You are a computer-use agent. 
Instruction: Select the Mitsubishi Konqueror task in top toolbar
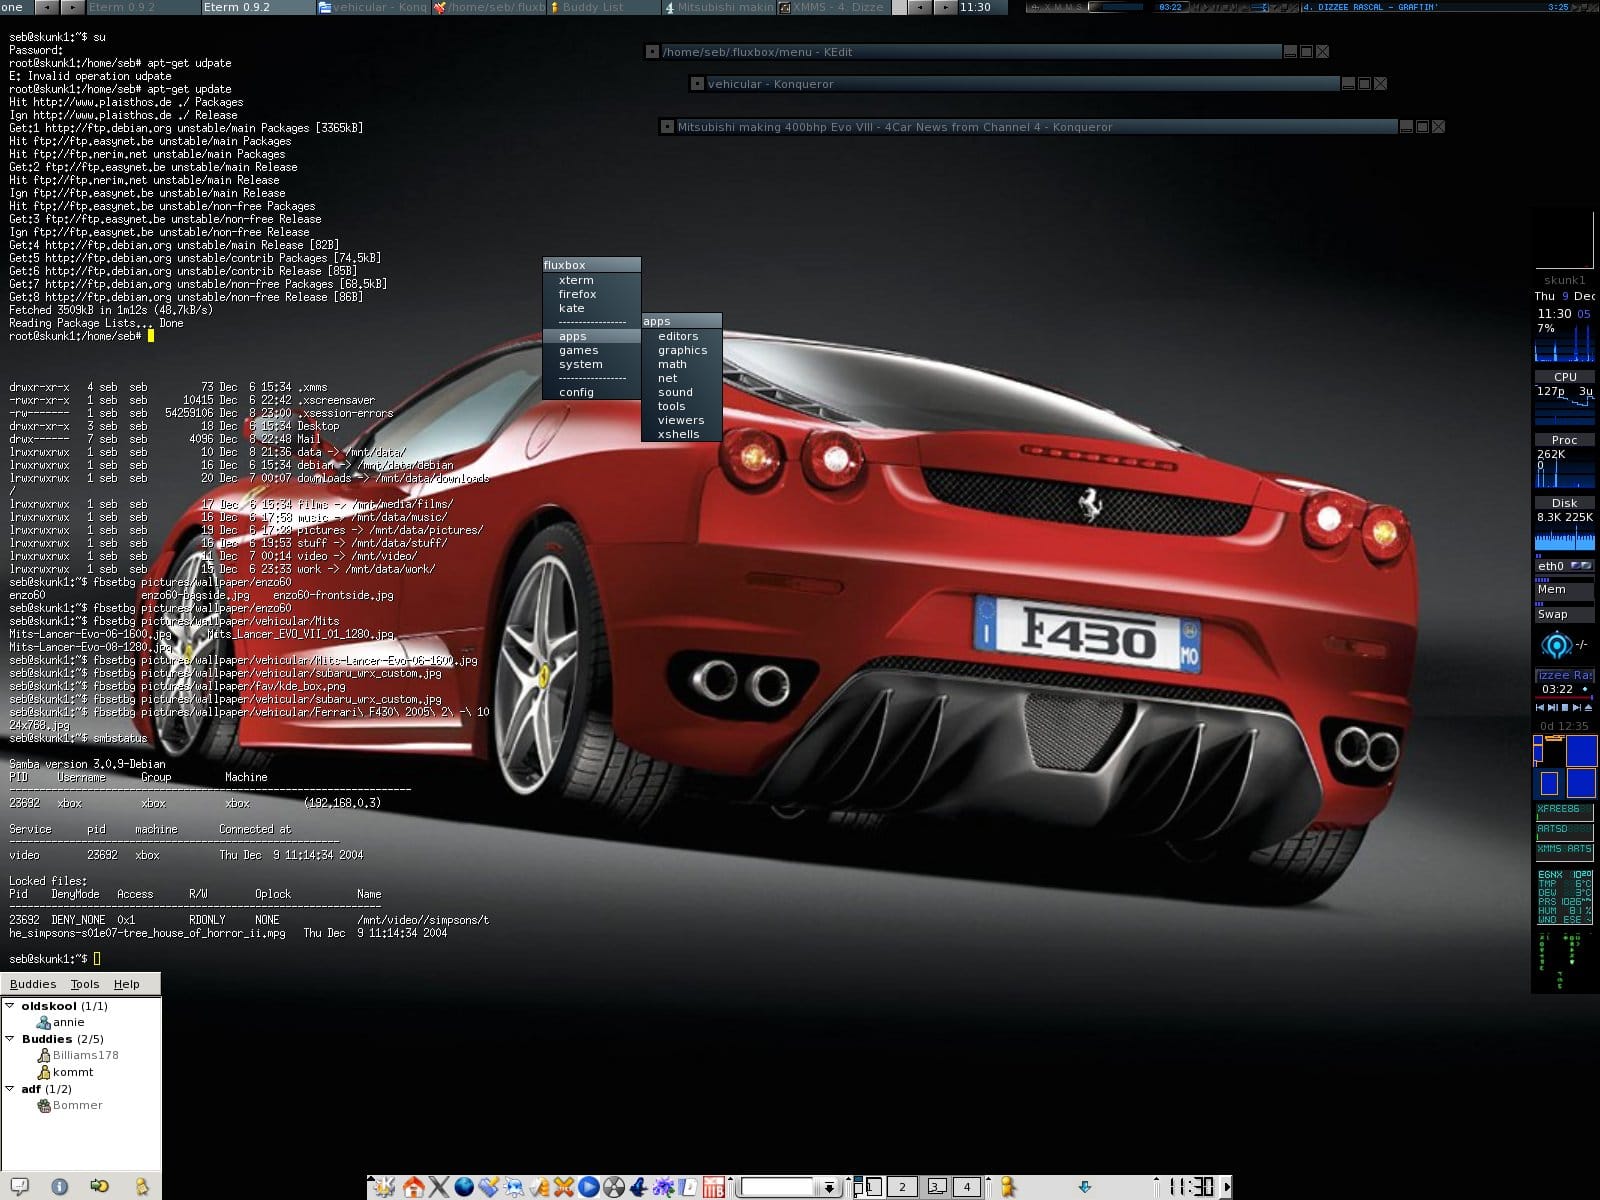point(718,7)
